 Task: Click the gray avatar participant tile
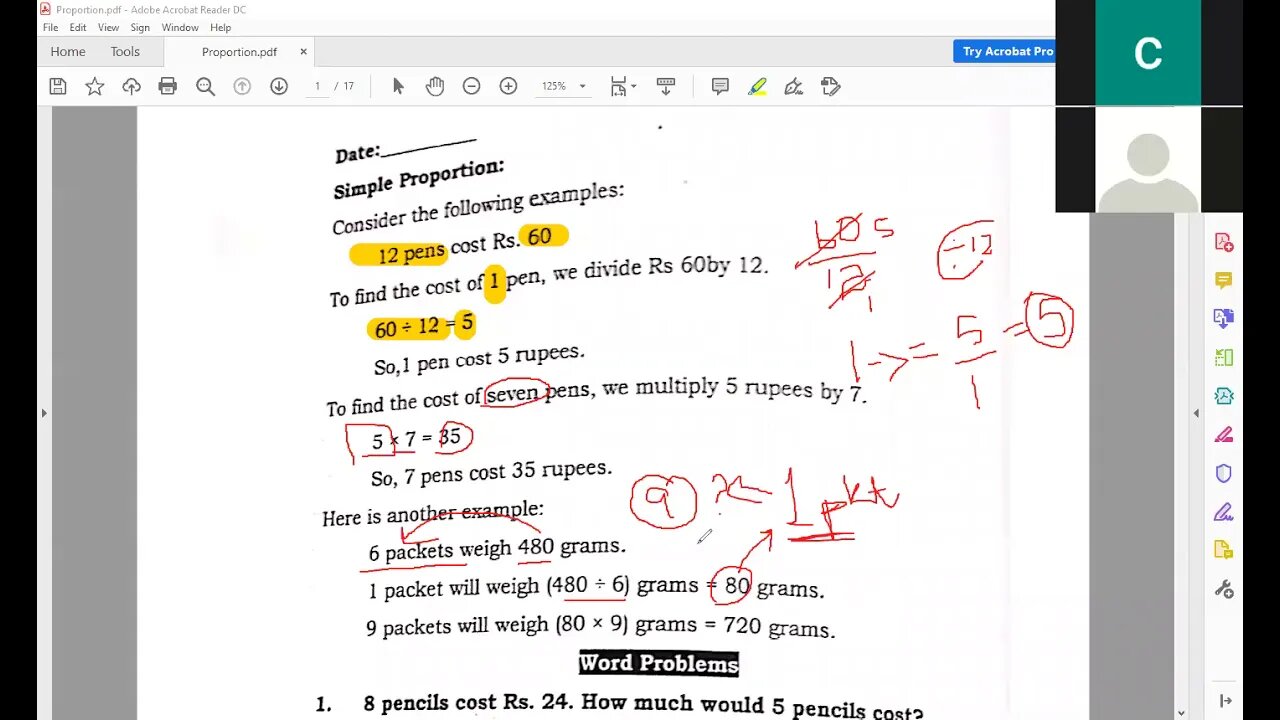[1148, 160]
